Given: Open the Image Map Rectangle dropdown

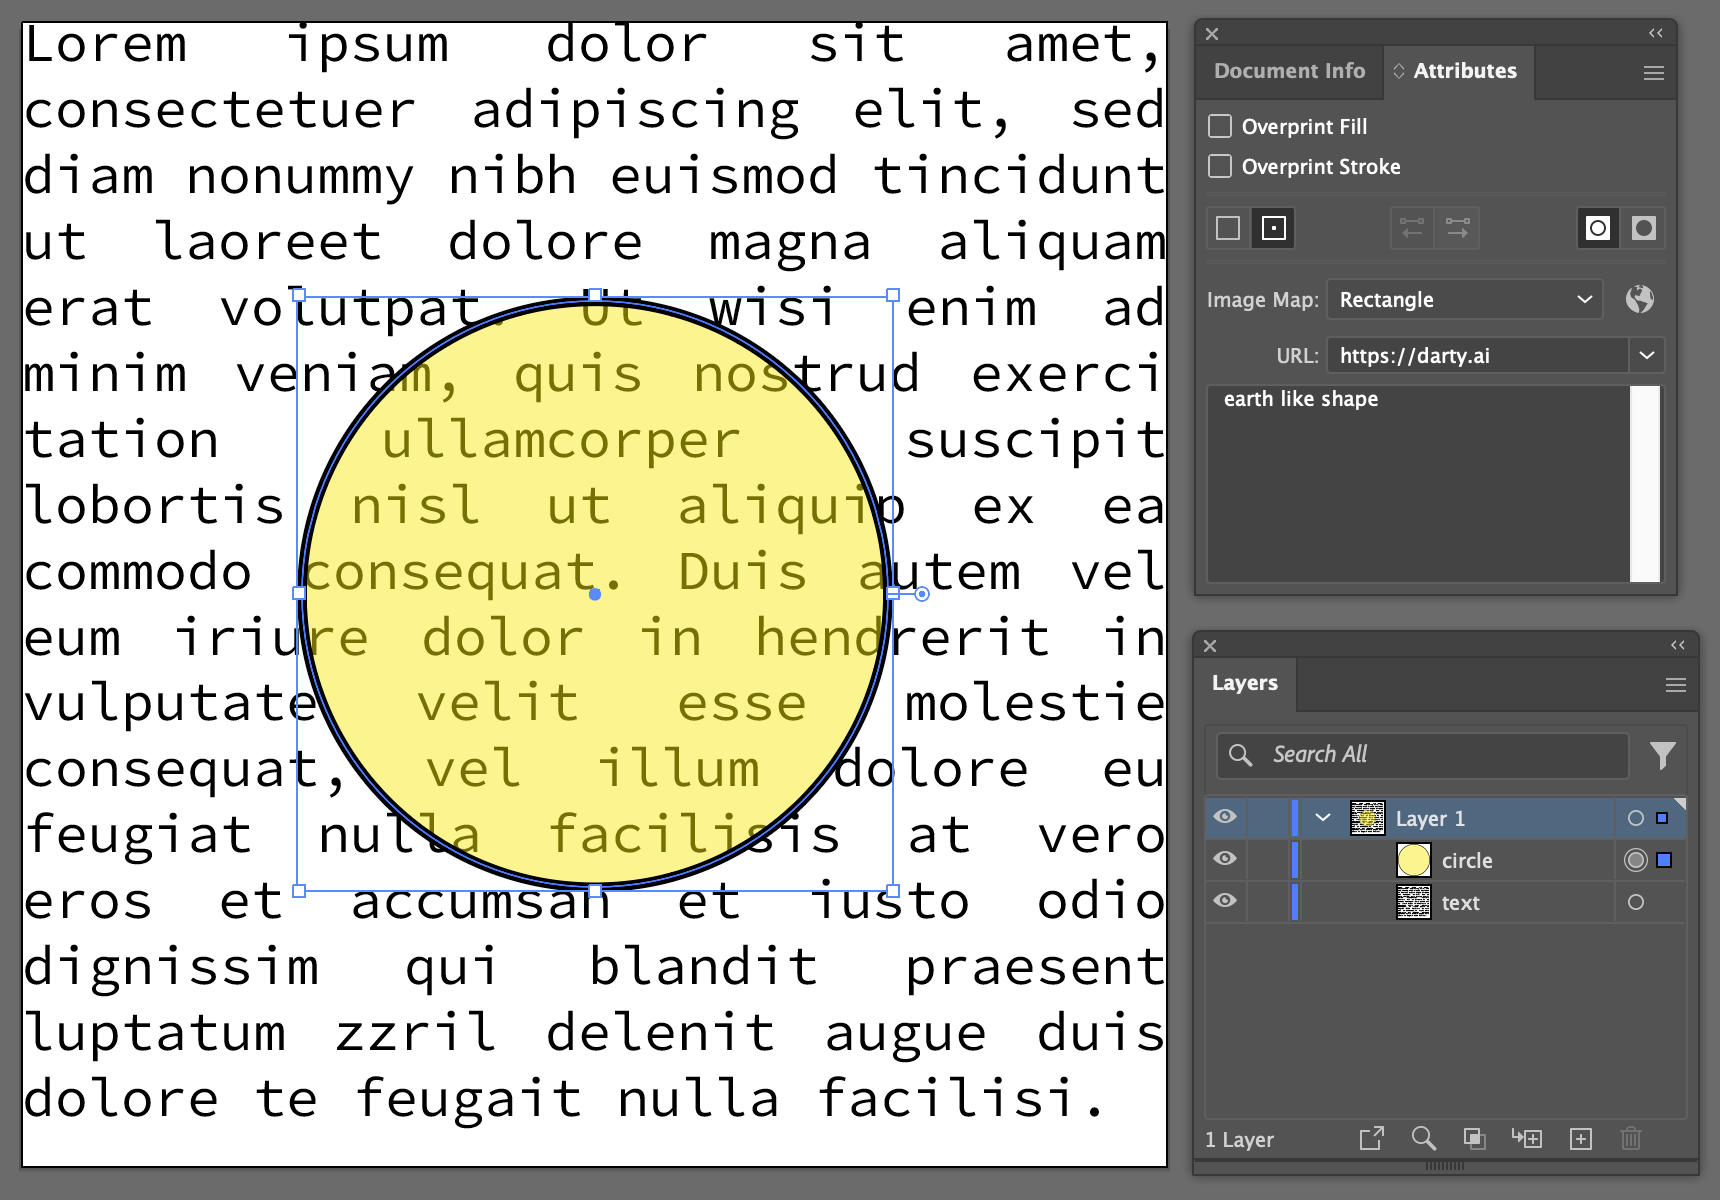Looking at the screenshot, I should click(x=1464, y=299).
